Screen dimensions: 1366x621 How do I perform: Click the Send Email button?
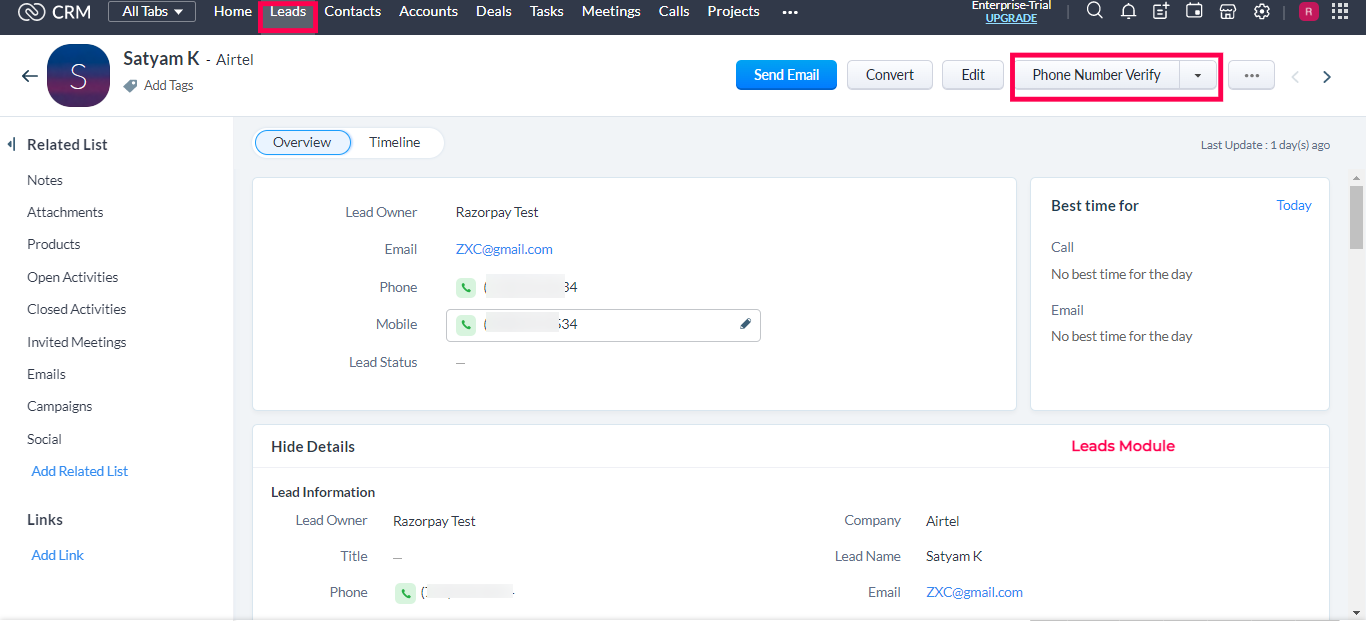point(786,75)
